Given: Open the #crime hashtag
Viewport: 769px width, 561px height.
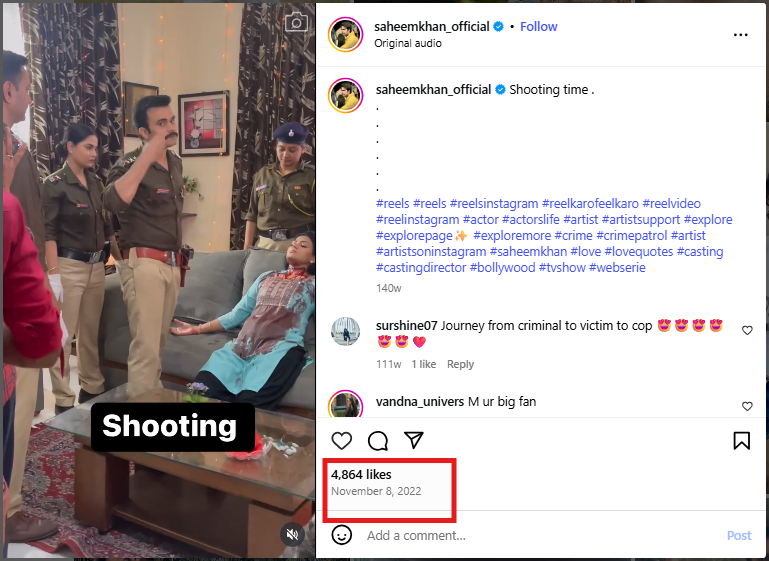Looking at the screenshot, I should pos(574,236).
